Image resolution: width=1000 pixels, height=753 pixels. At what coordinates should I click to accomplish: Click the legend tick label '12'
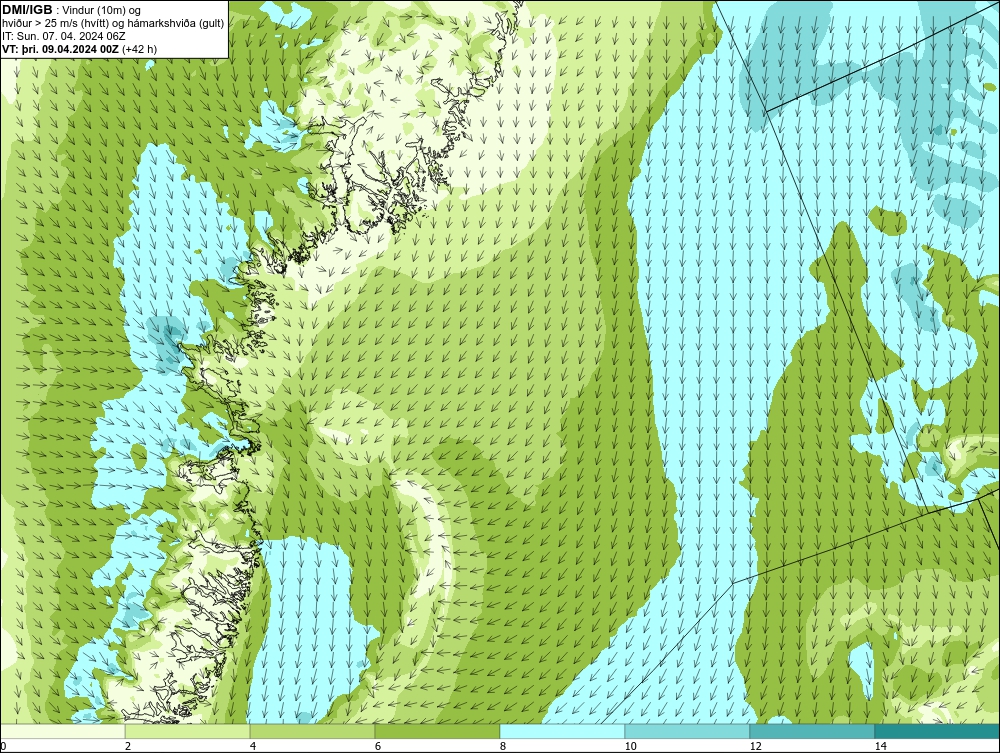coord(756,746)
